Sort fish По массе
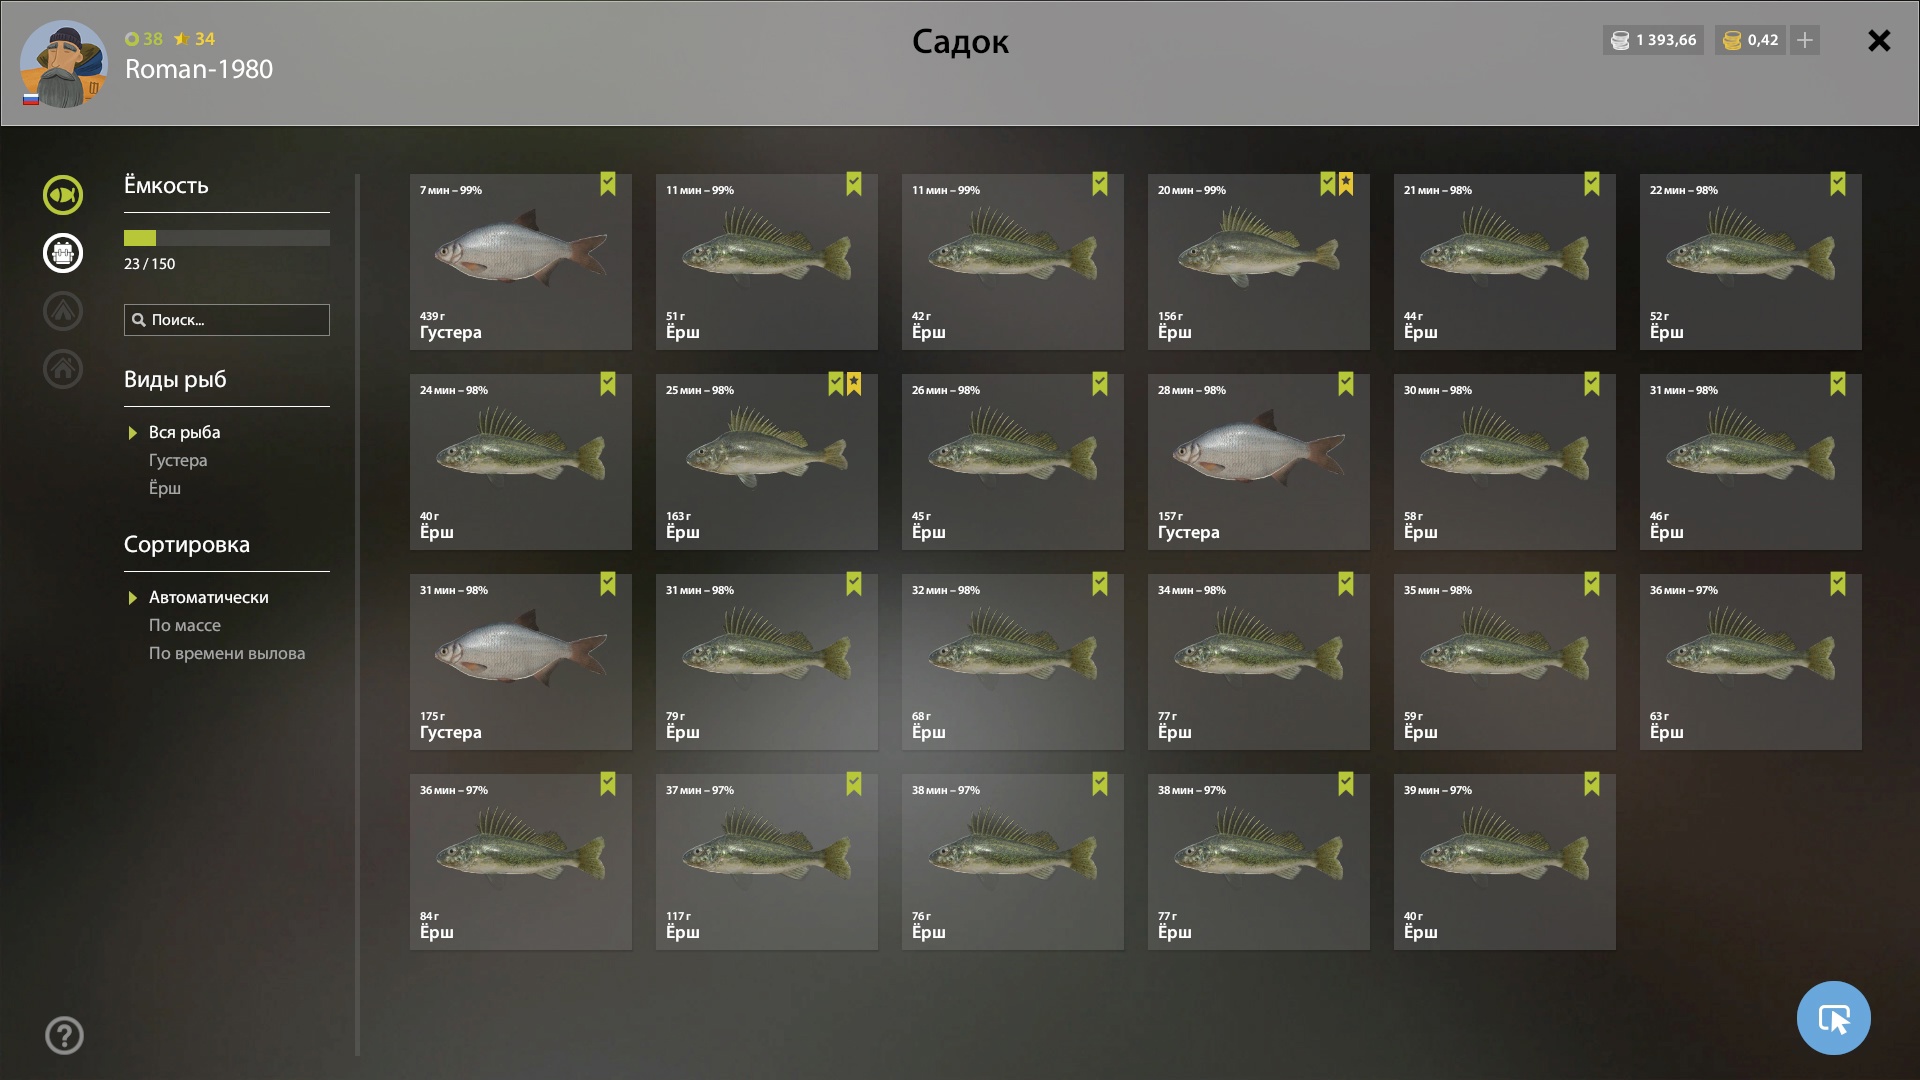The image size is (1920, 1080). (185, 625)
